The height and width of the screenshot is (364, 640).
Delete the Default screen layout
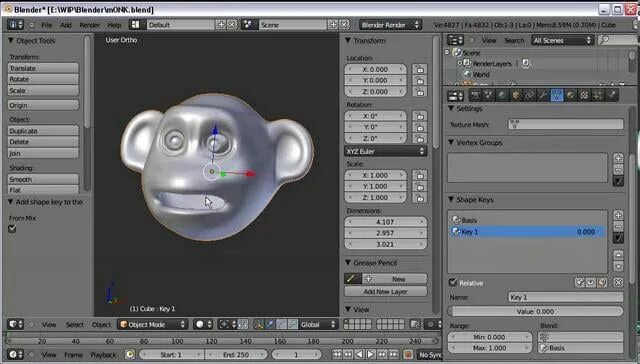pyautogui.click(x=232, y=25)
